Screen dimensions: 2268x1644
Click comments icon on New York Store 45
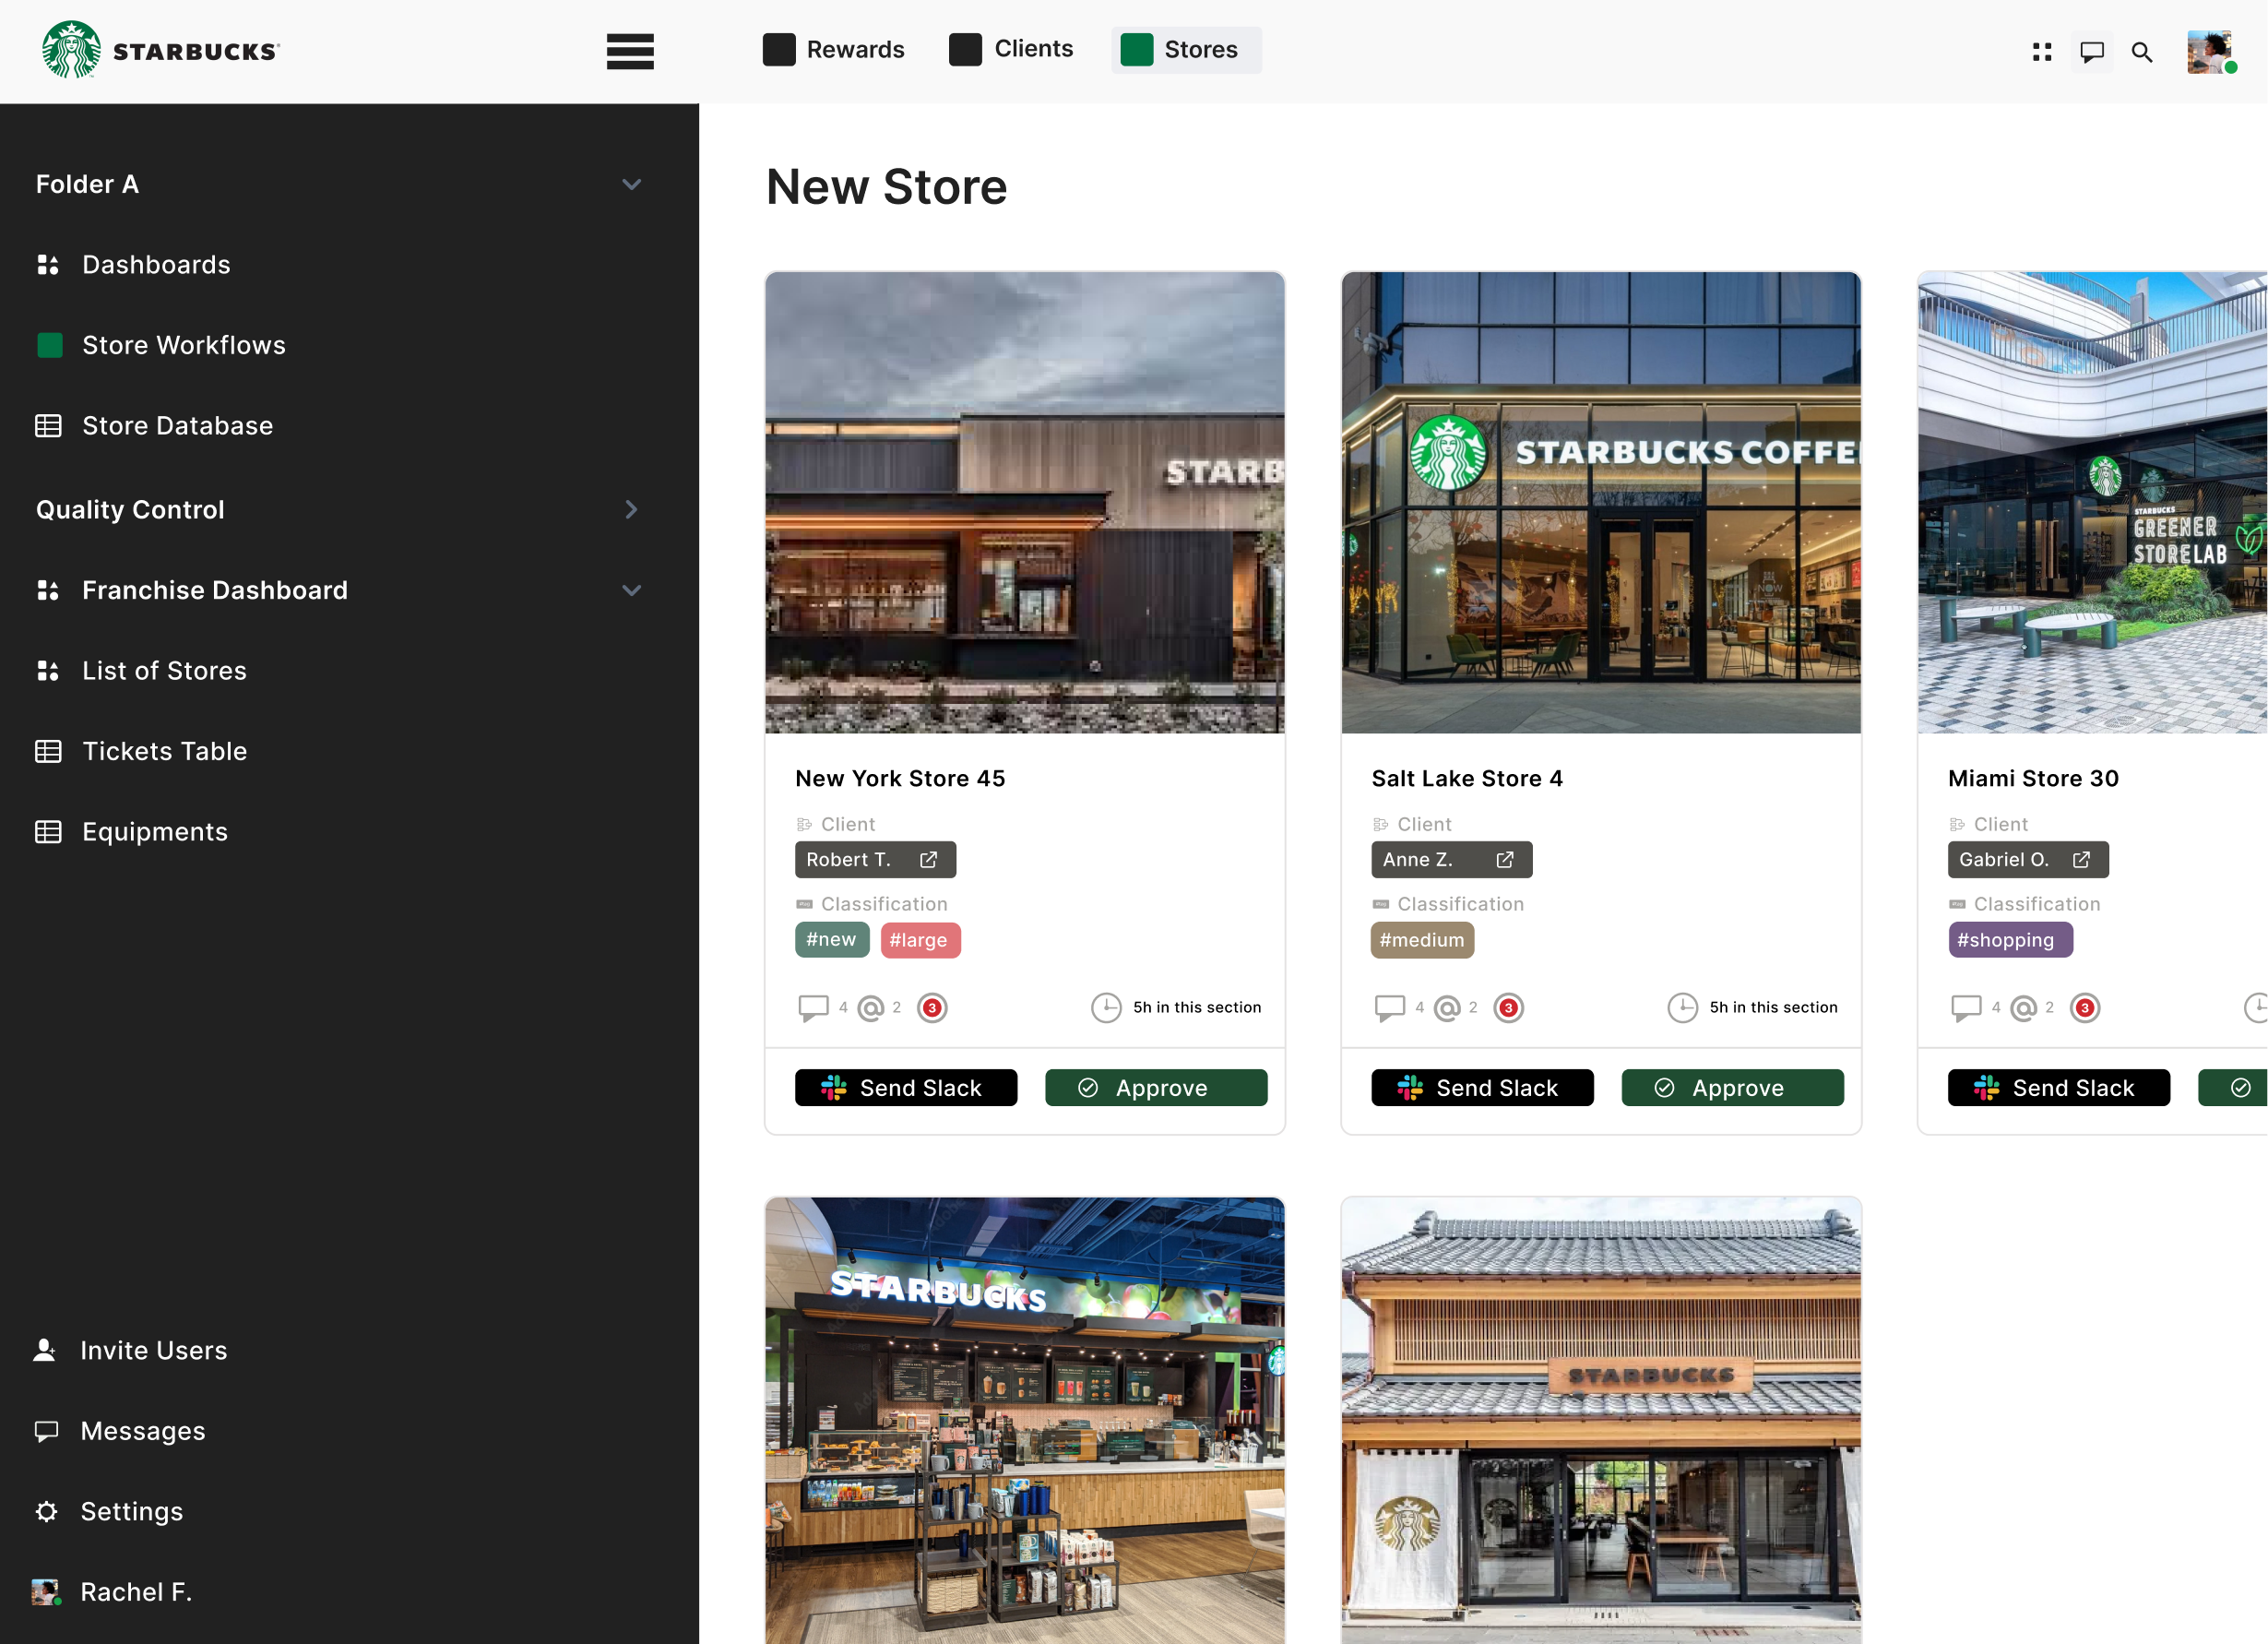[813, 1007]
